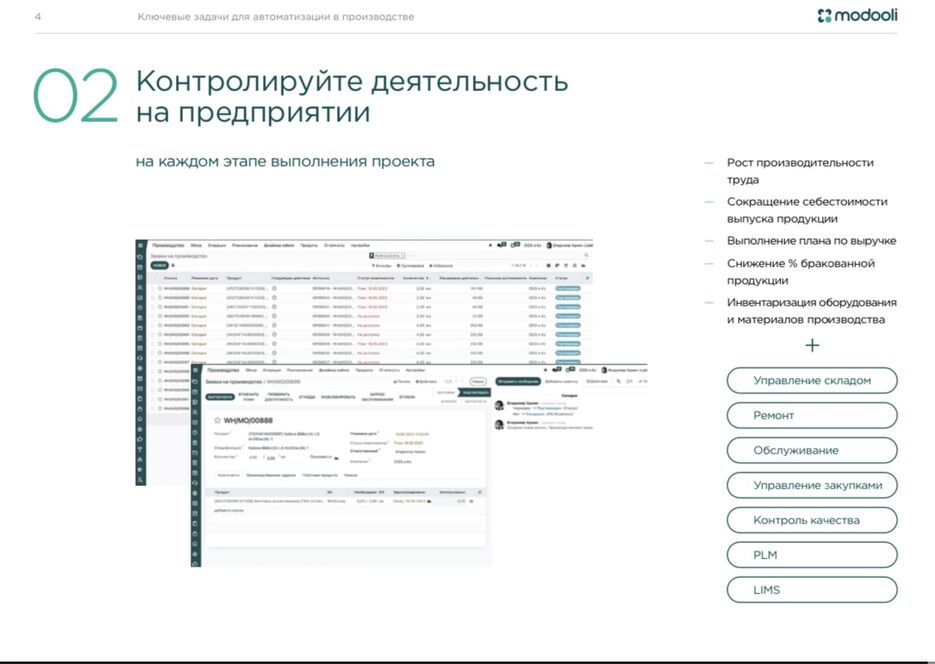Image resolution: width=935 pixels, height=664 pixels.
Task: Check the first order row checkbox
Action: (x=156, y=288)
